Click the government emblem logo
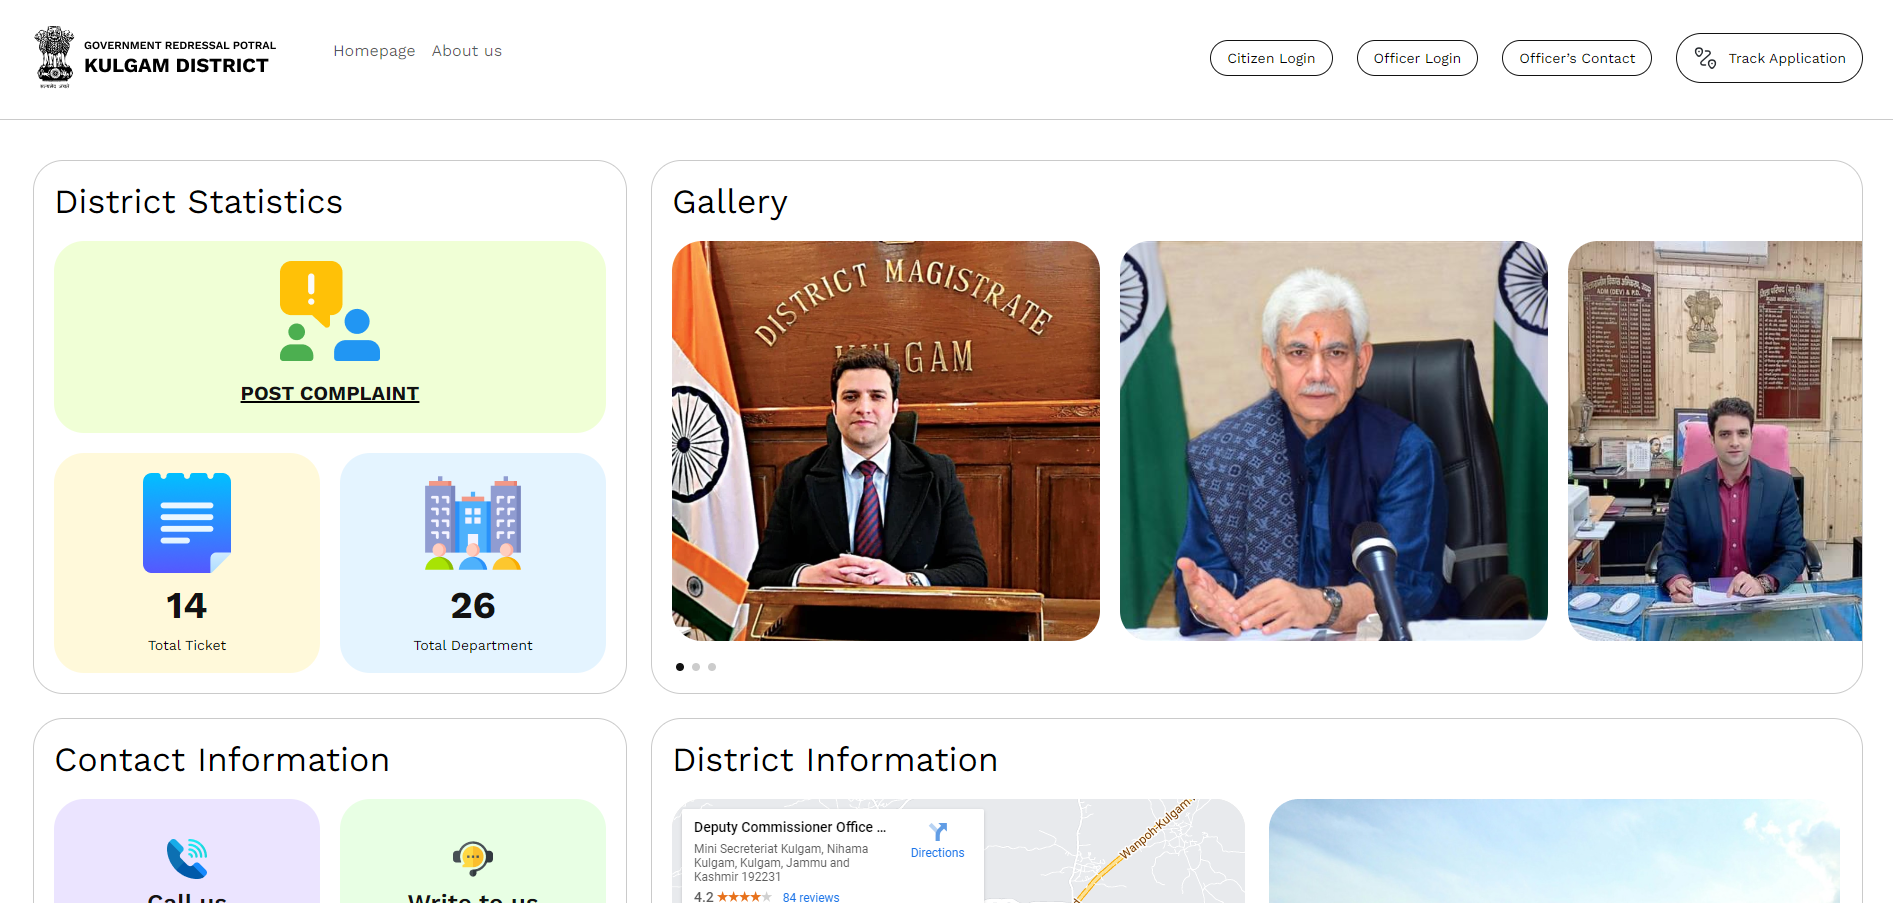Viewport: 1893px width, 903px height. tap(54, 58)
